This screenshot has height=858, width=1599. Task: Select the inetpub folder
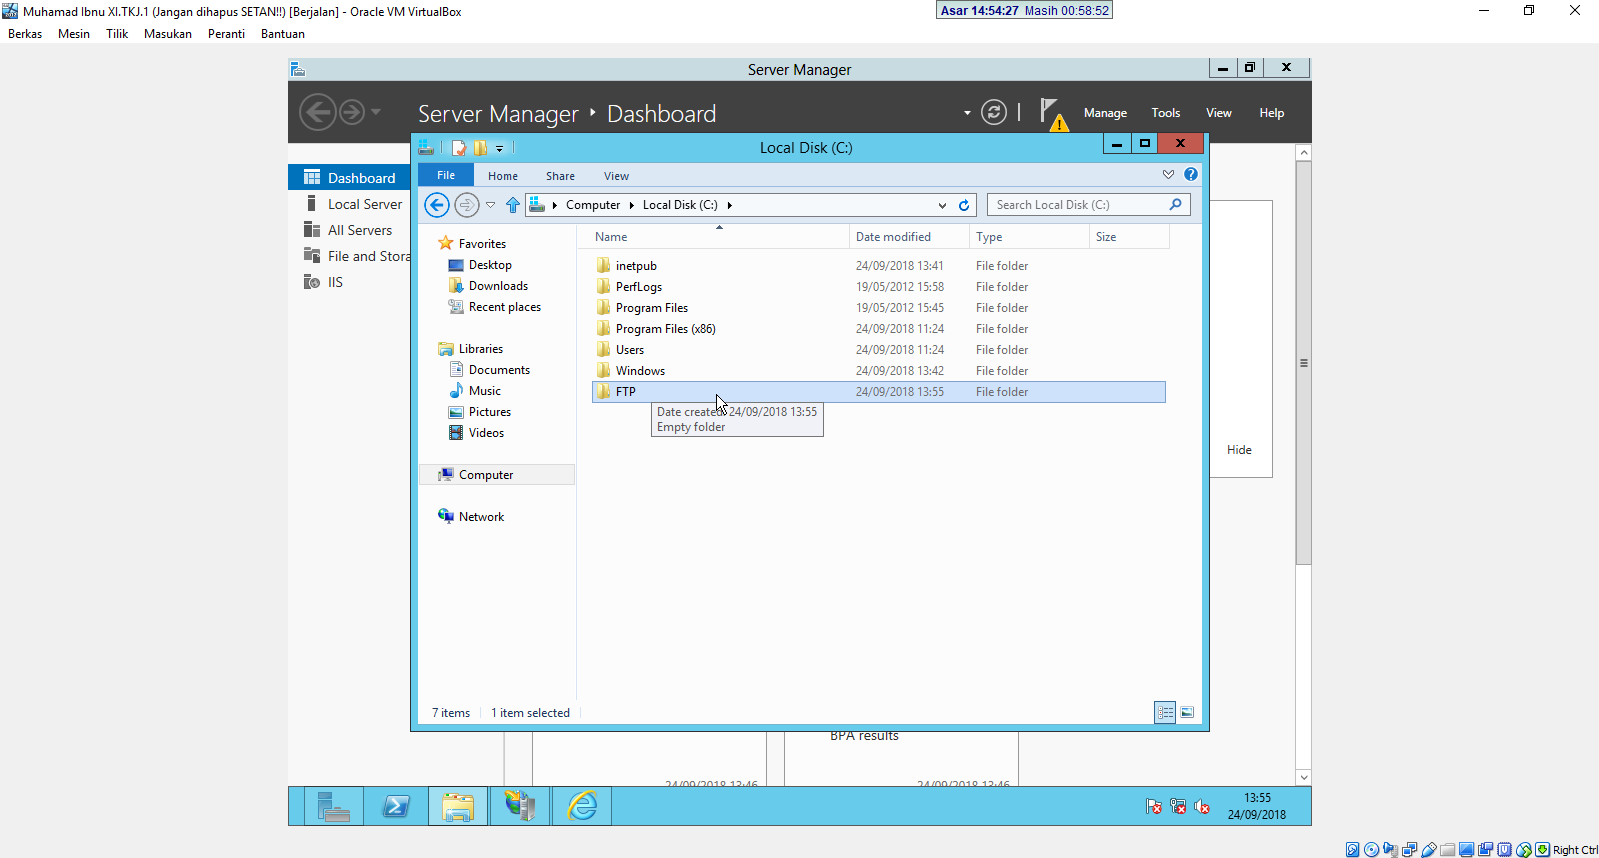636,266
